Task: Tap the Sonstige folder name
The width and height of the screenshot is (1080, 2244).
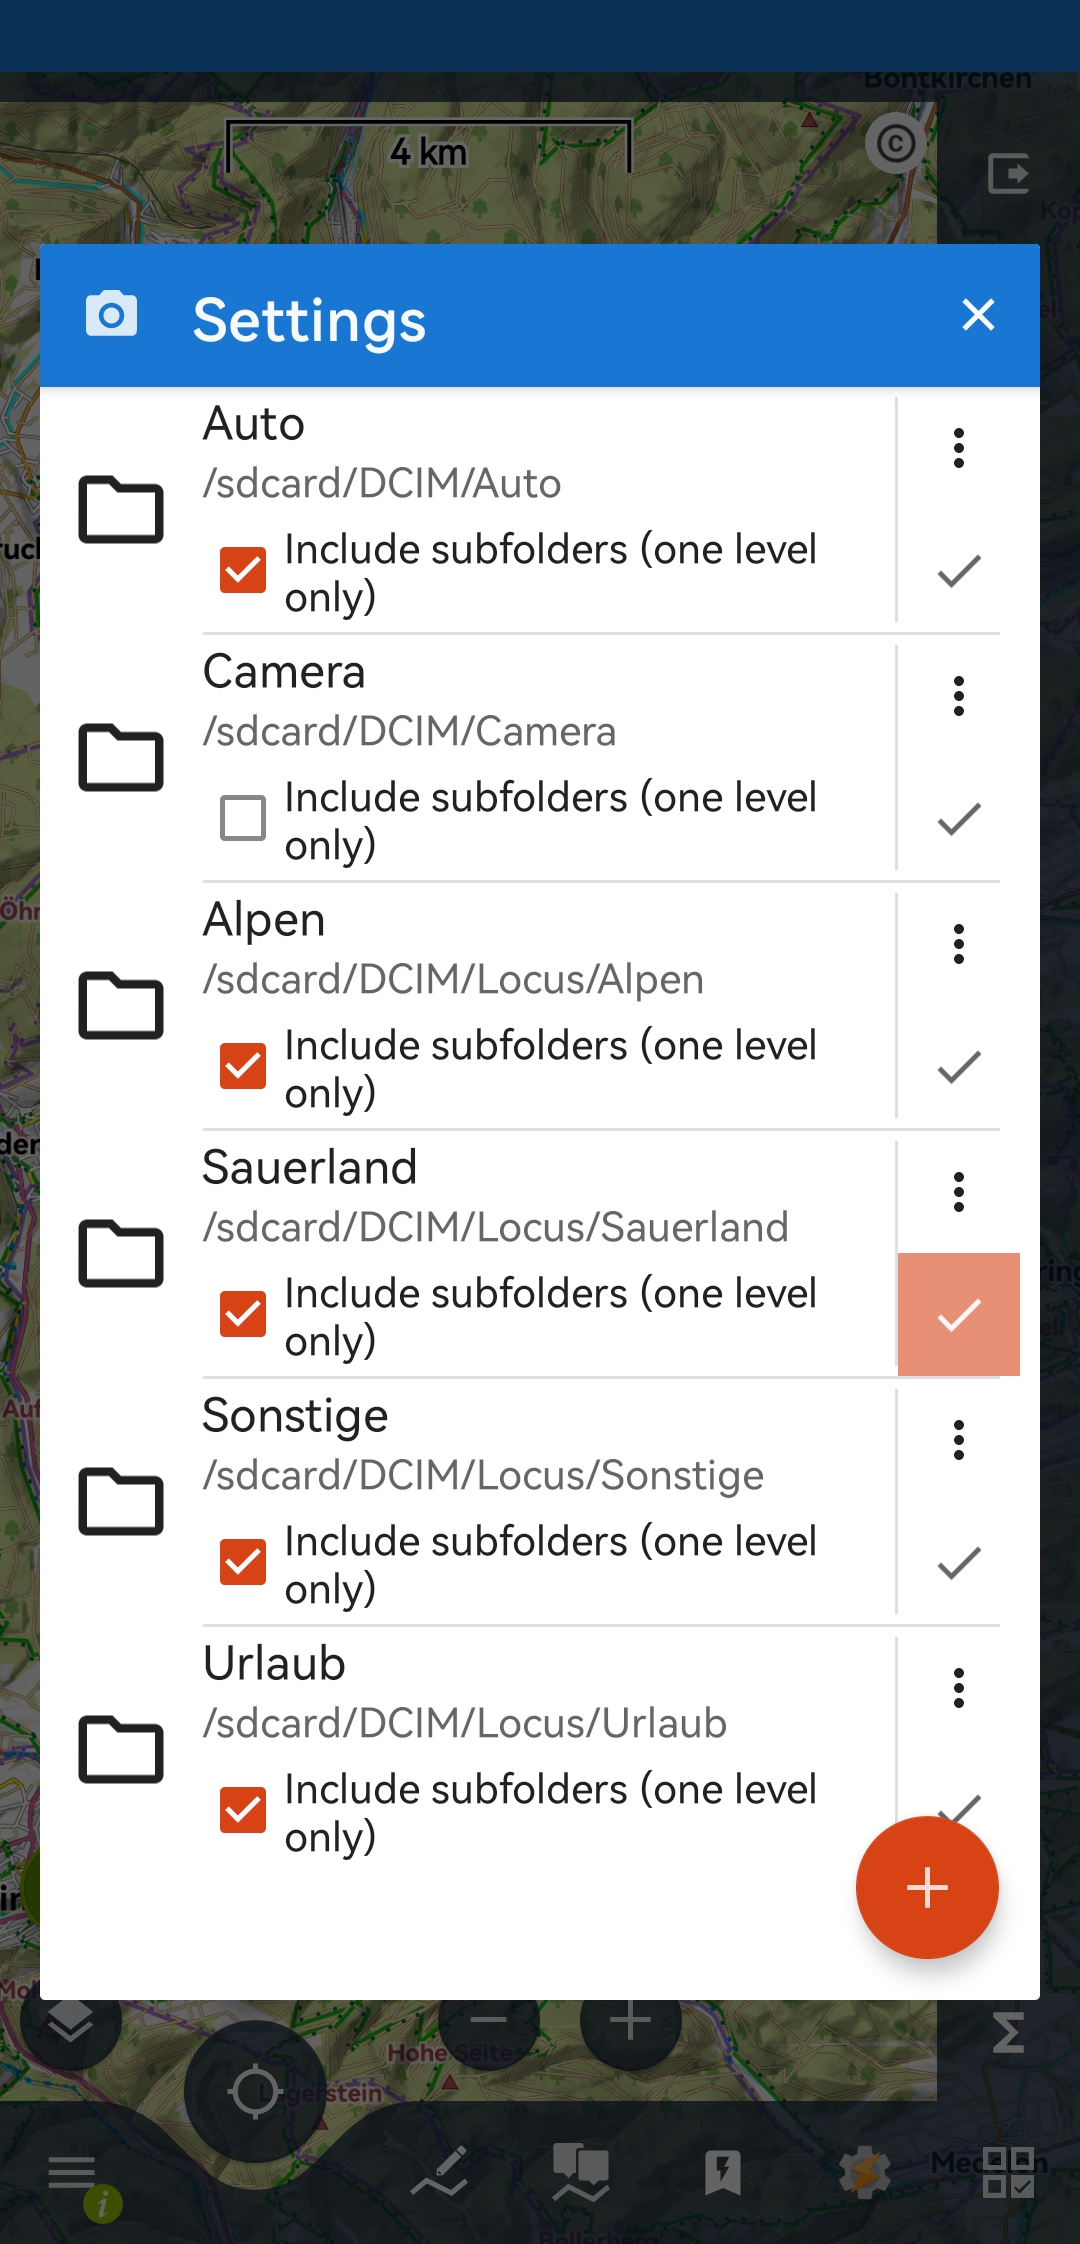Action: pos(295,1416)
